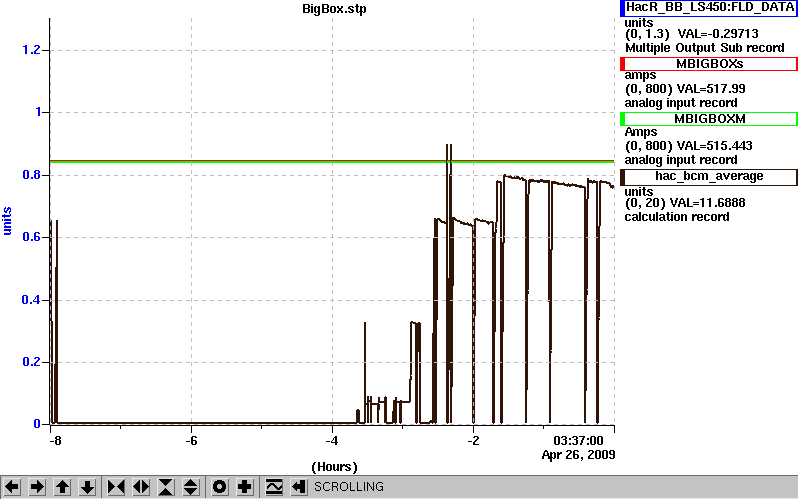798x499 pixels.
Task: Click the VAL=-0.29713 readout
Action: (718, 34)
